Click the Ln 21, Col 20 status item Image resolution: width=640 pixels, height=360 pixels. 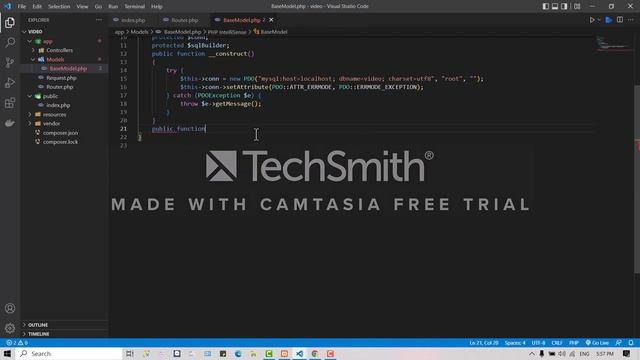tap(484, 343)
